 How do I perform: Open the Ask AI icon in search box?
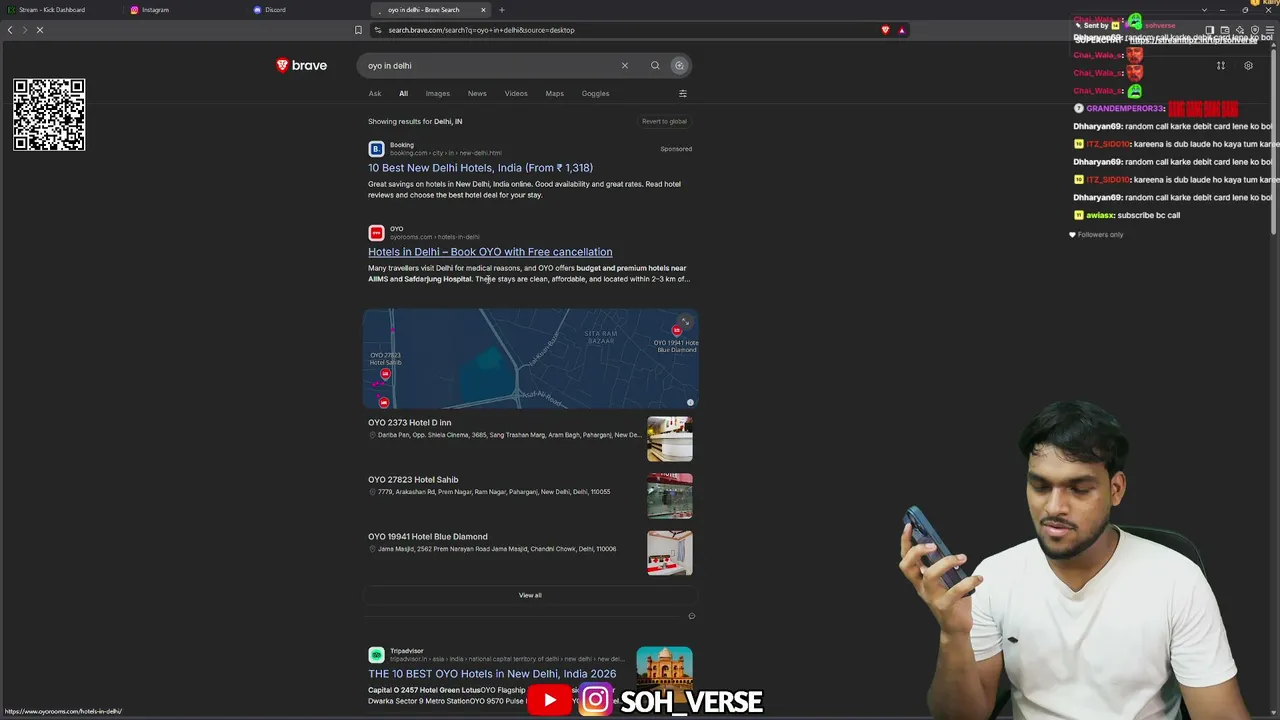tap(679, 66)
